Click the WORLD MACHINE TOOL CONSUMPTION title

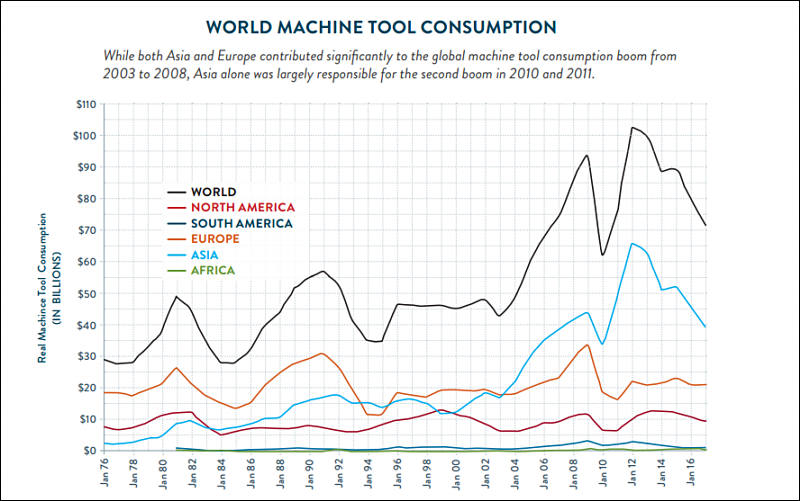381,27
